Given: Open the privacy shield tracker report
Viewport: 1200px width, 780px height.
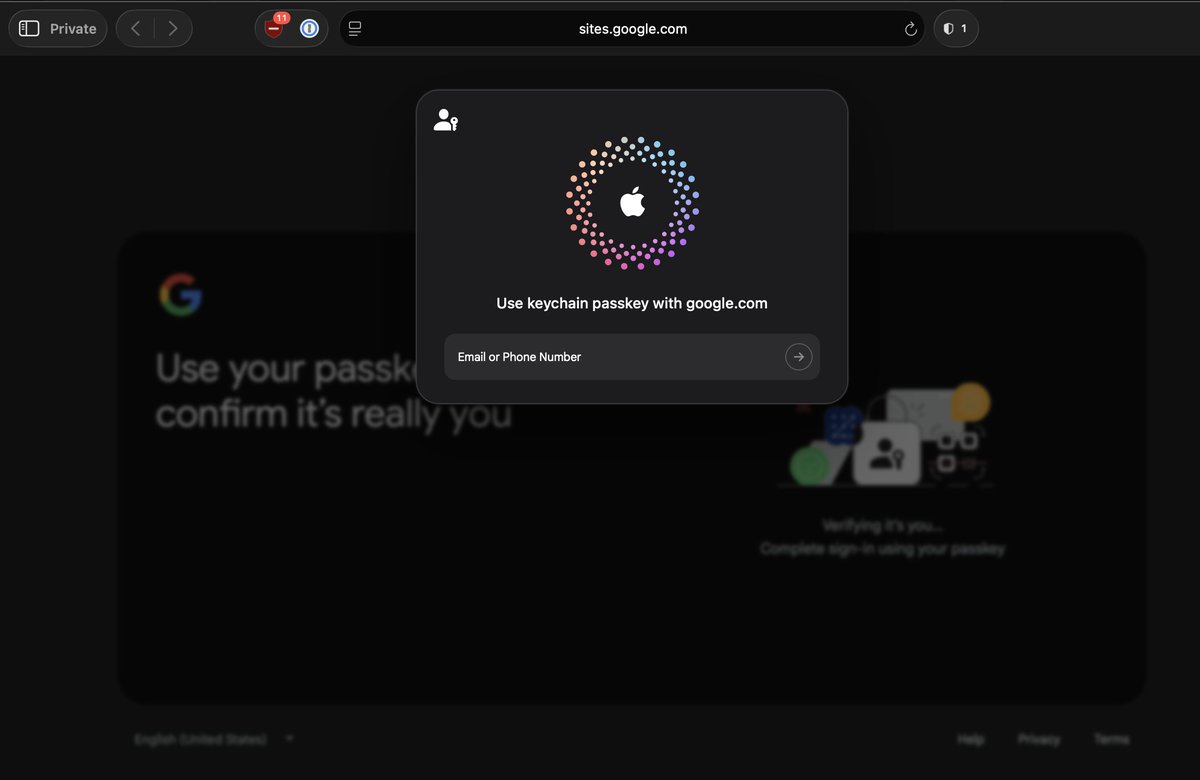Looking at the screenshot, I should click(956, 29).
